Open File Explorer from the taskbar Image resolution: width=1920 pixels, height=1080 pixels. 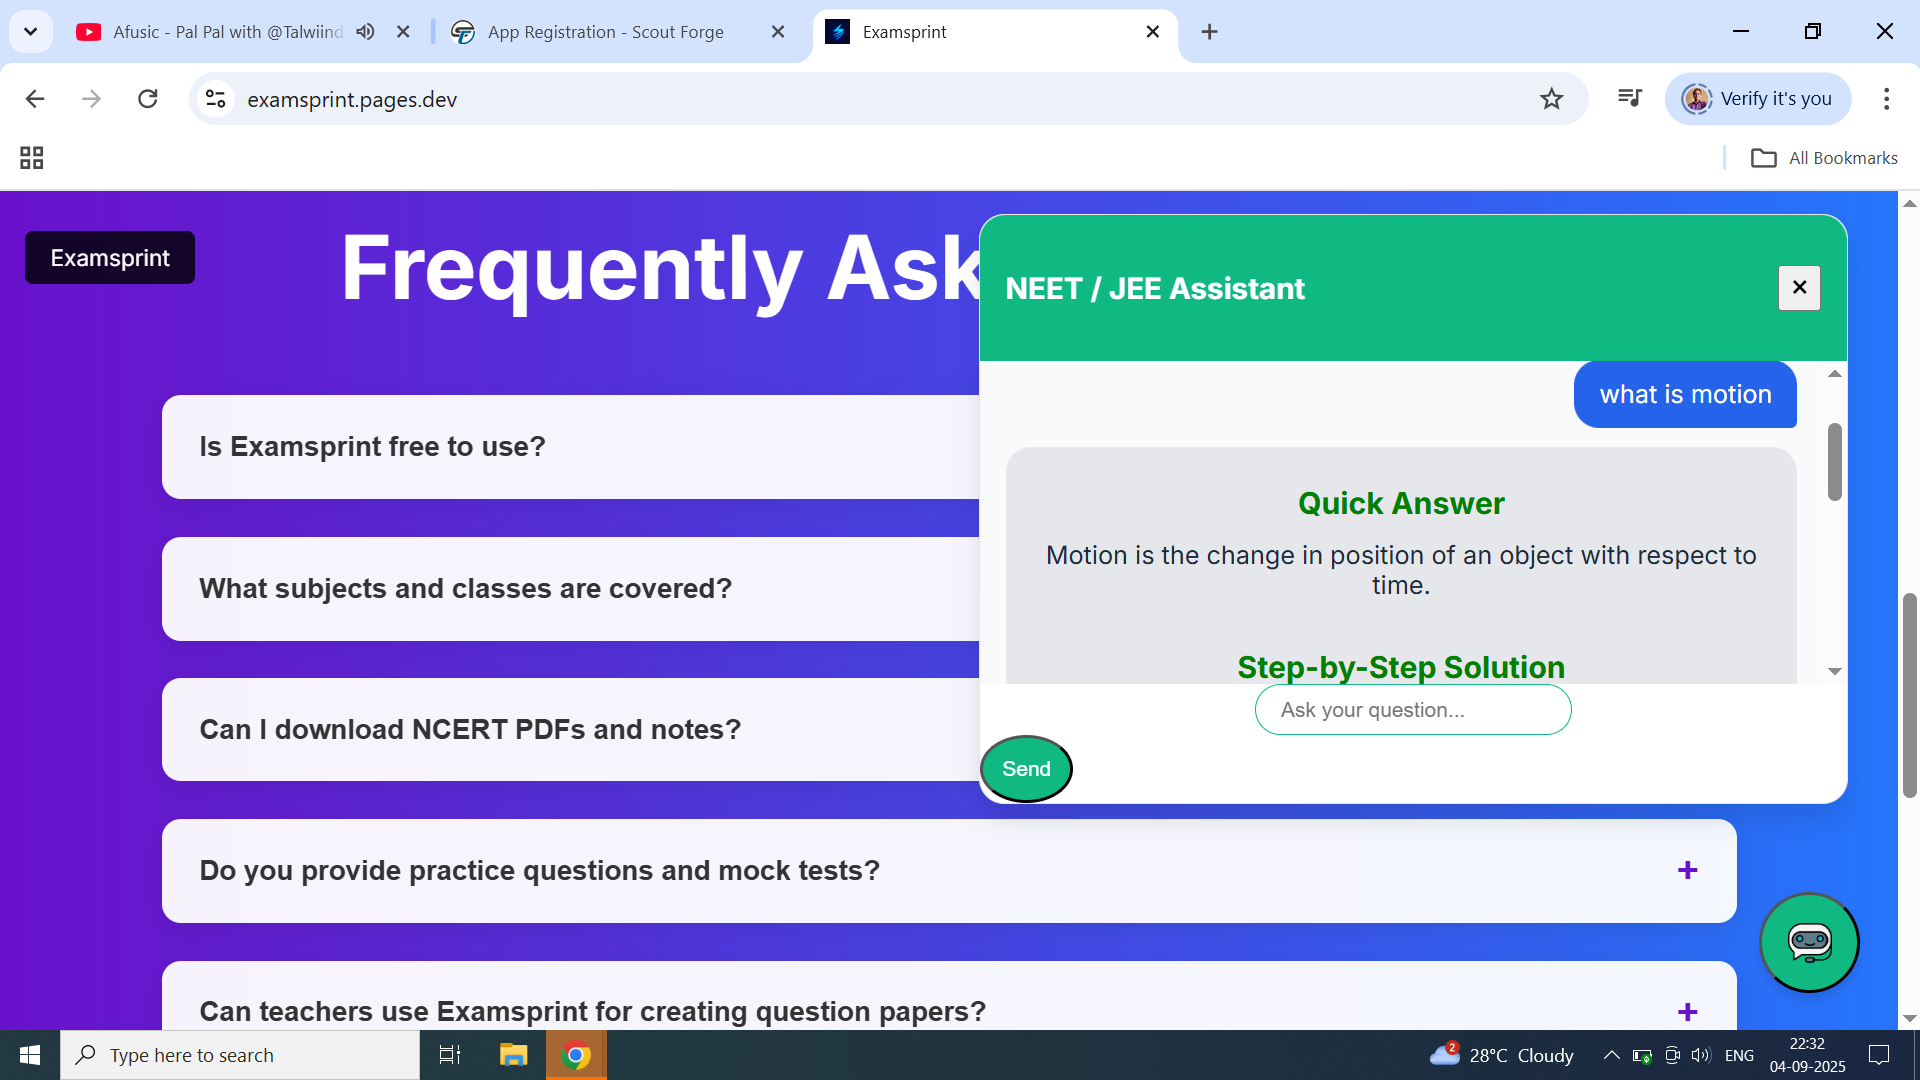tap(513, 1055)
